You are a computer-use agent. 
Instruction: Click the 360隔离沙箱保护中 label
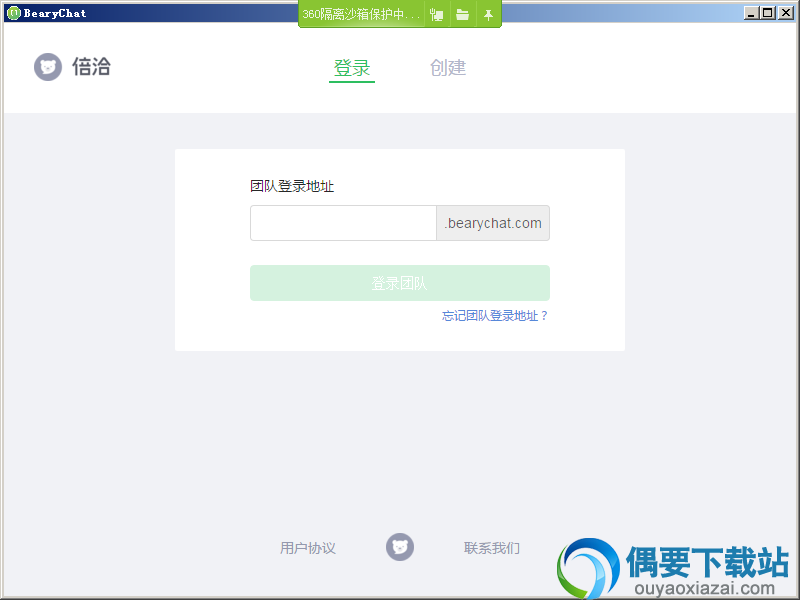[x=361, y=14]
